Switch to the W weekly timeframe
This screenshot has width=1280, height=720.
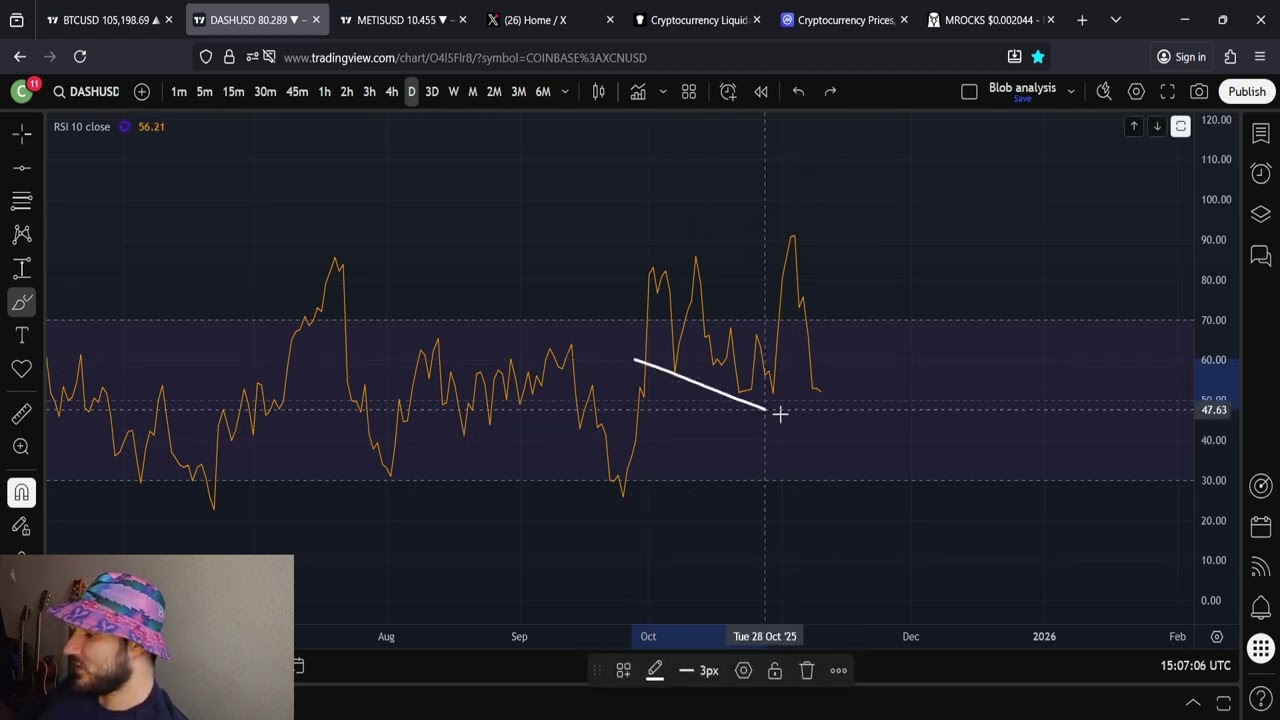pyautogui.click(x=453, y=91)
